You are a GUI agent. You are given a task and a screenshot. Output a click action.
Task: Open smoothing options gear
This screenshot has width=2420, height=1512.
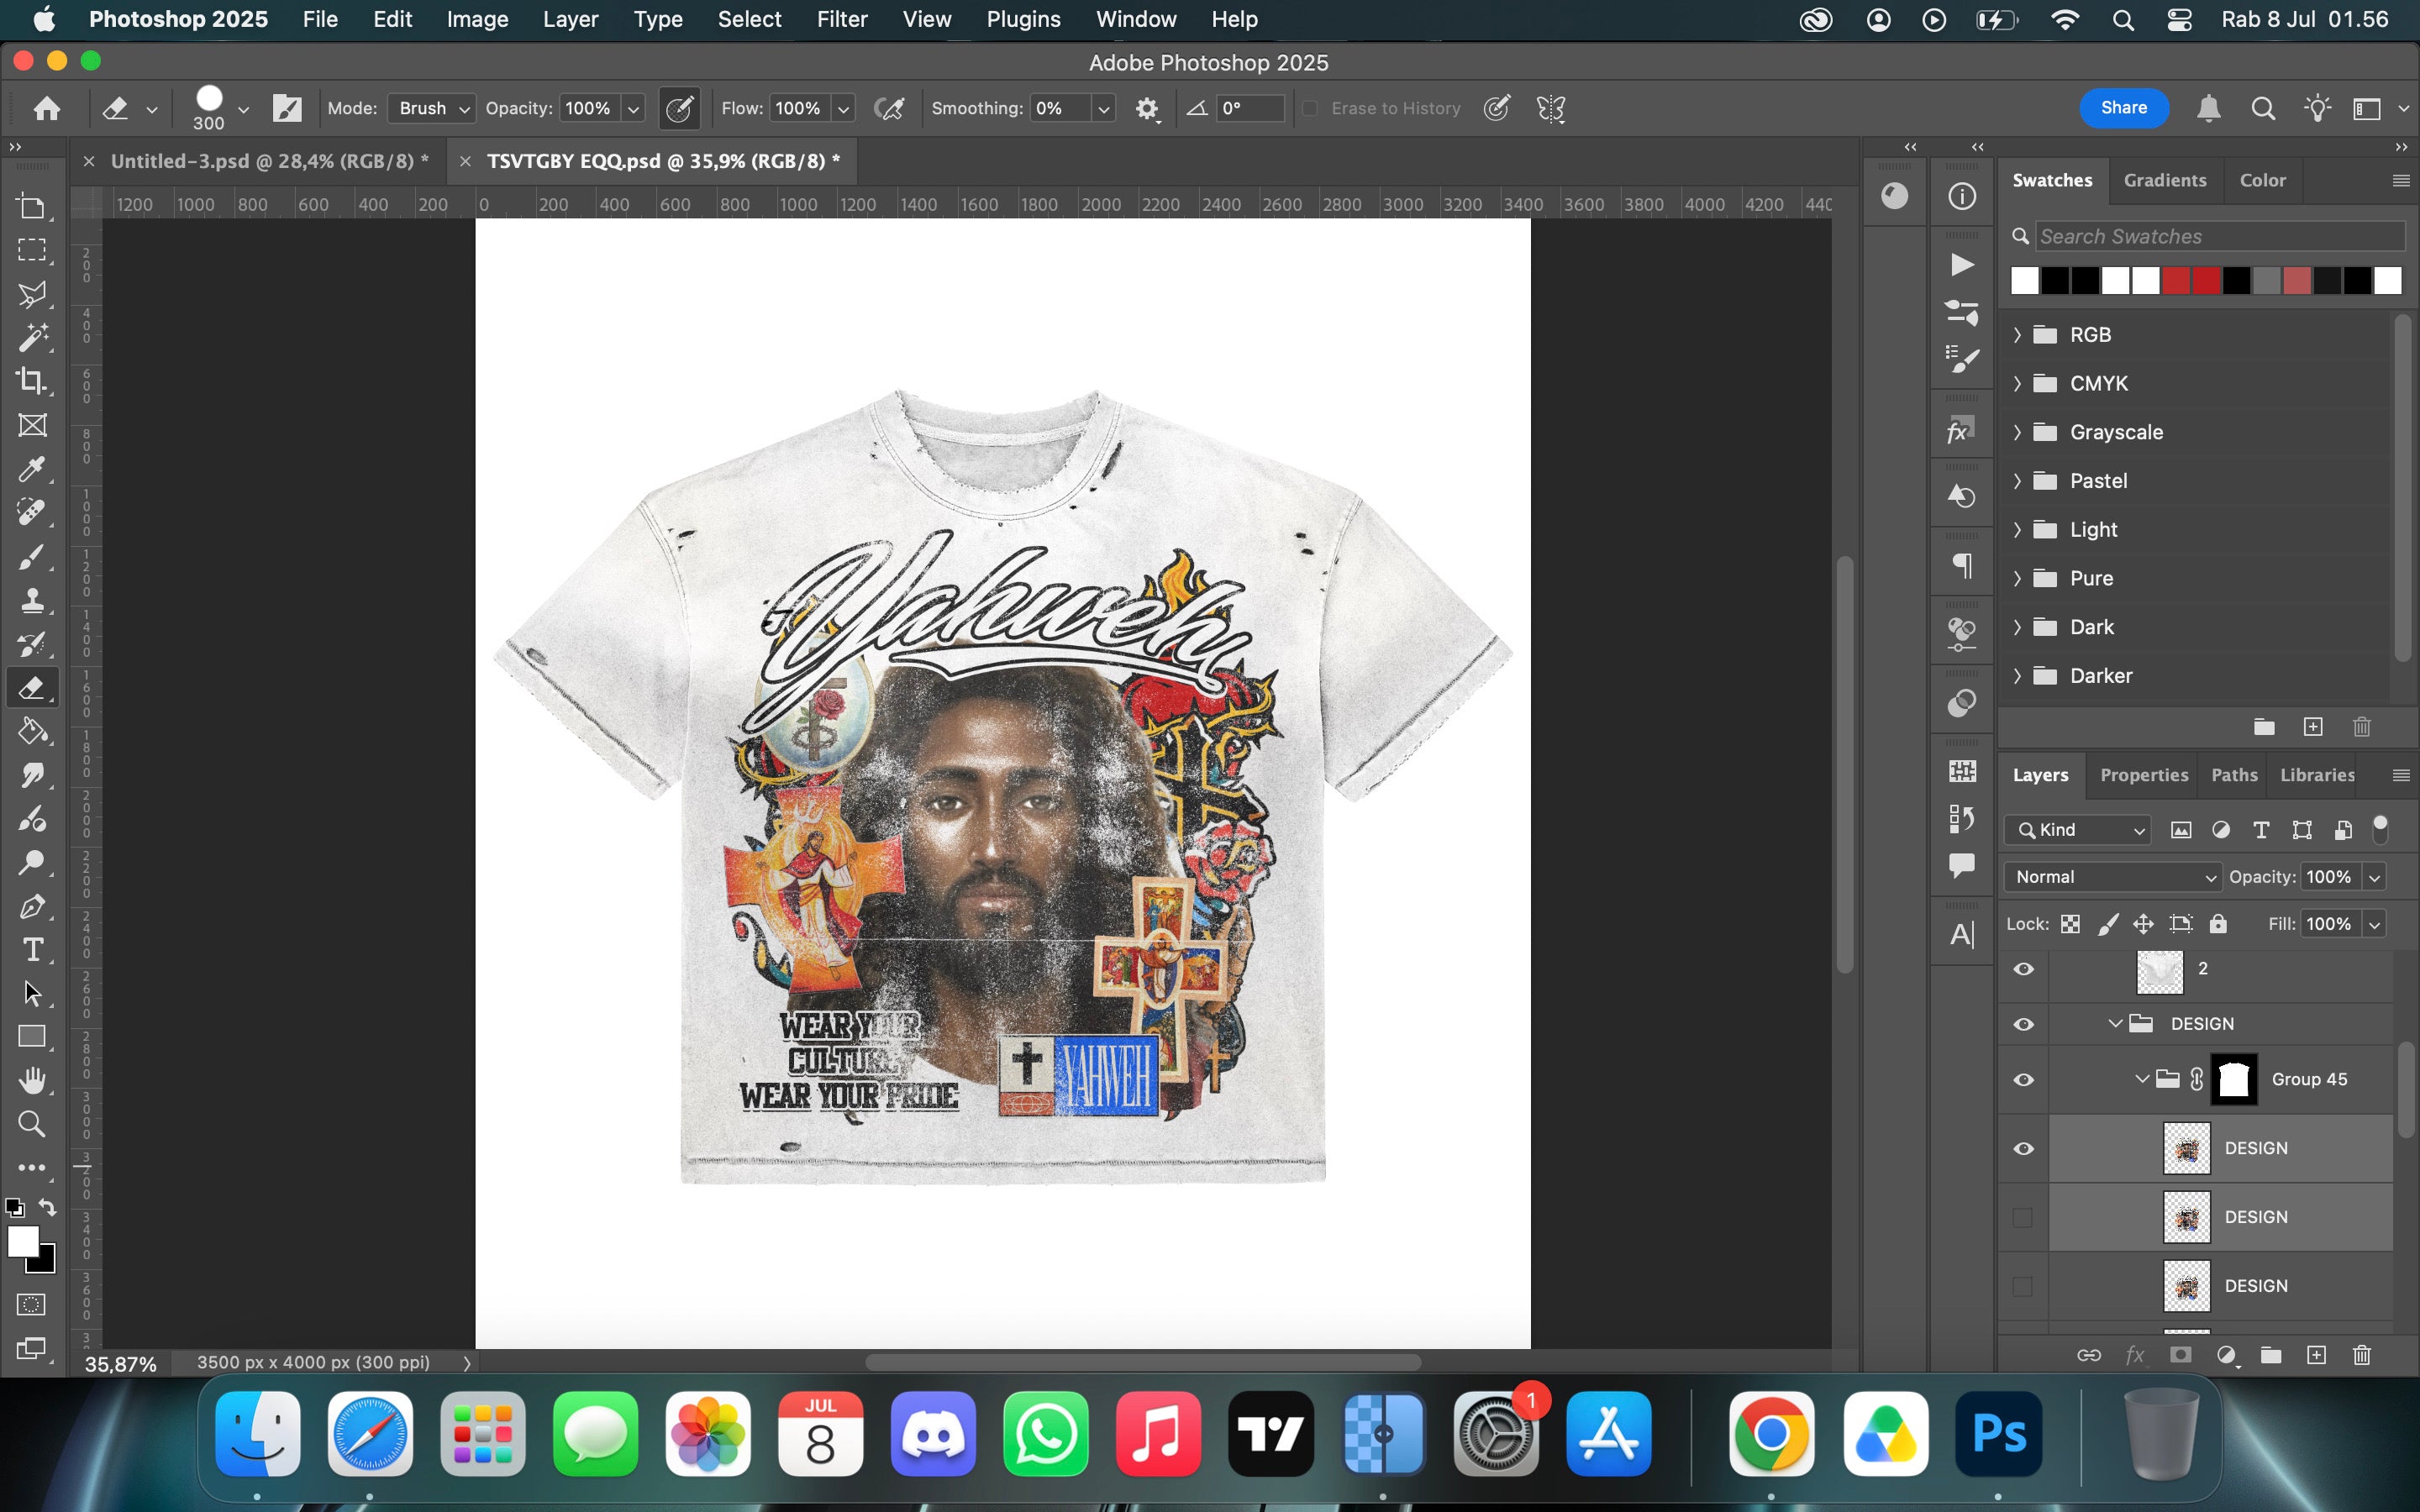(x=1147, y=108)
